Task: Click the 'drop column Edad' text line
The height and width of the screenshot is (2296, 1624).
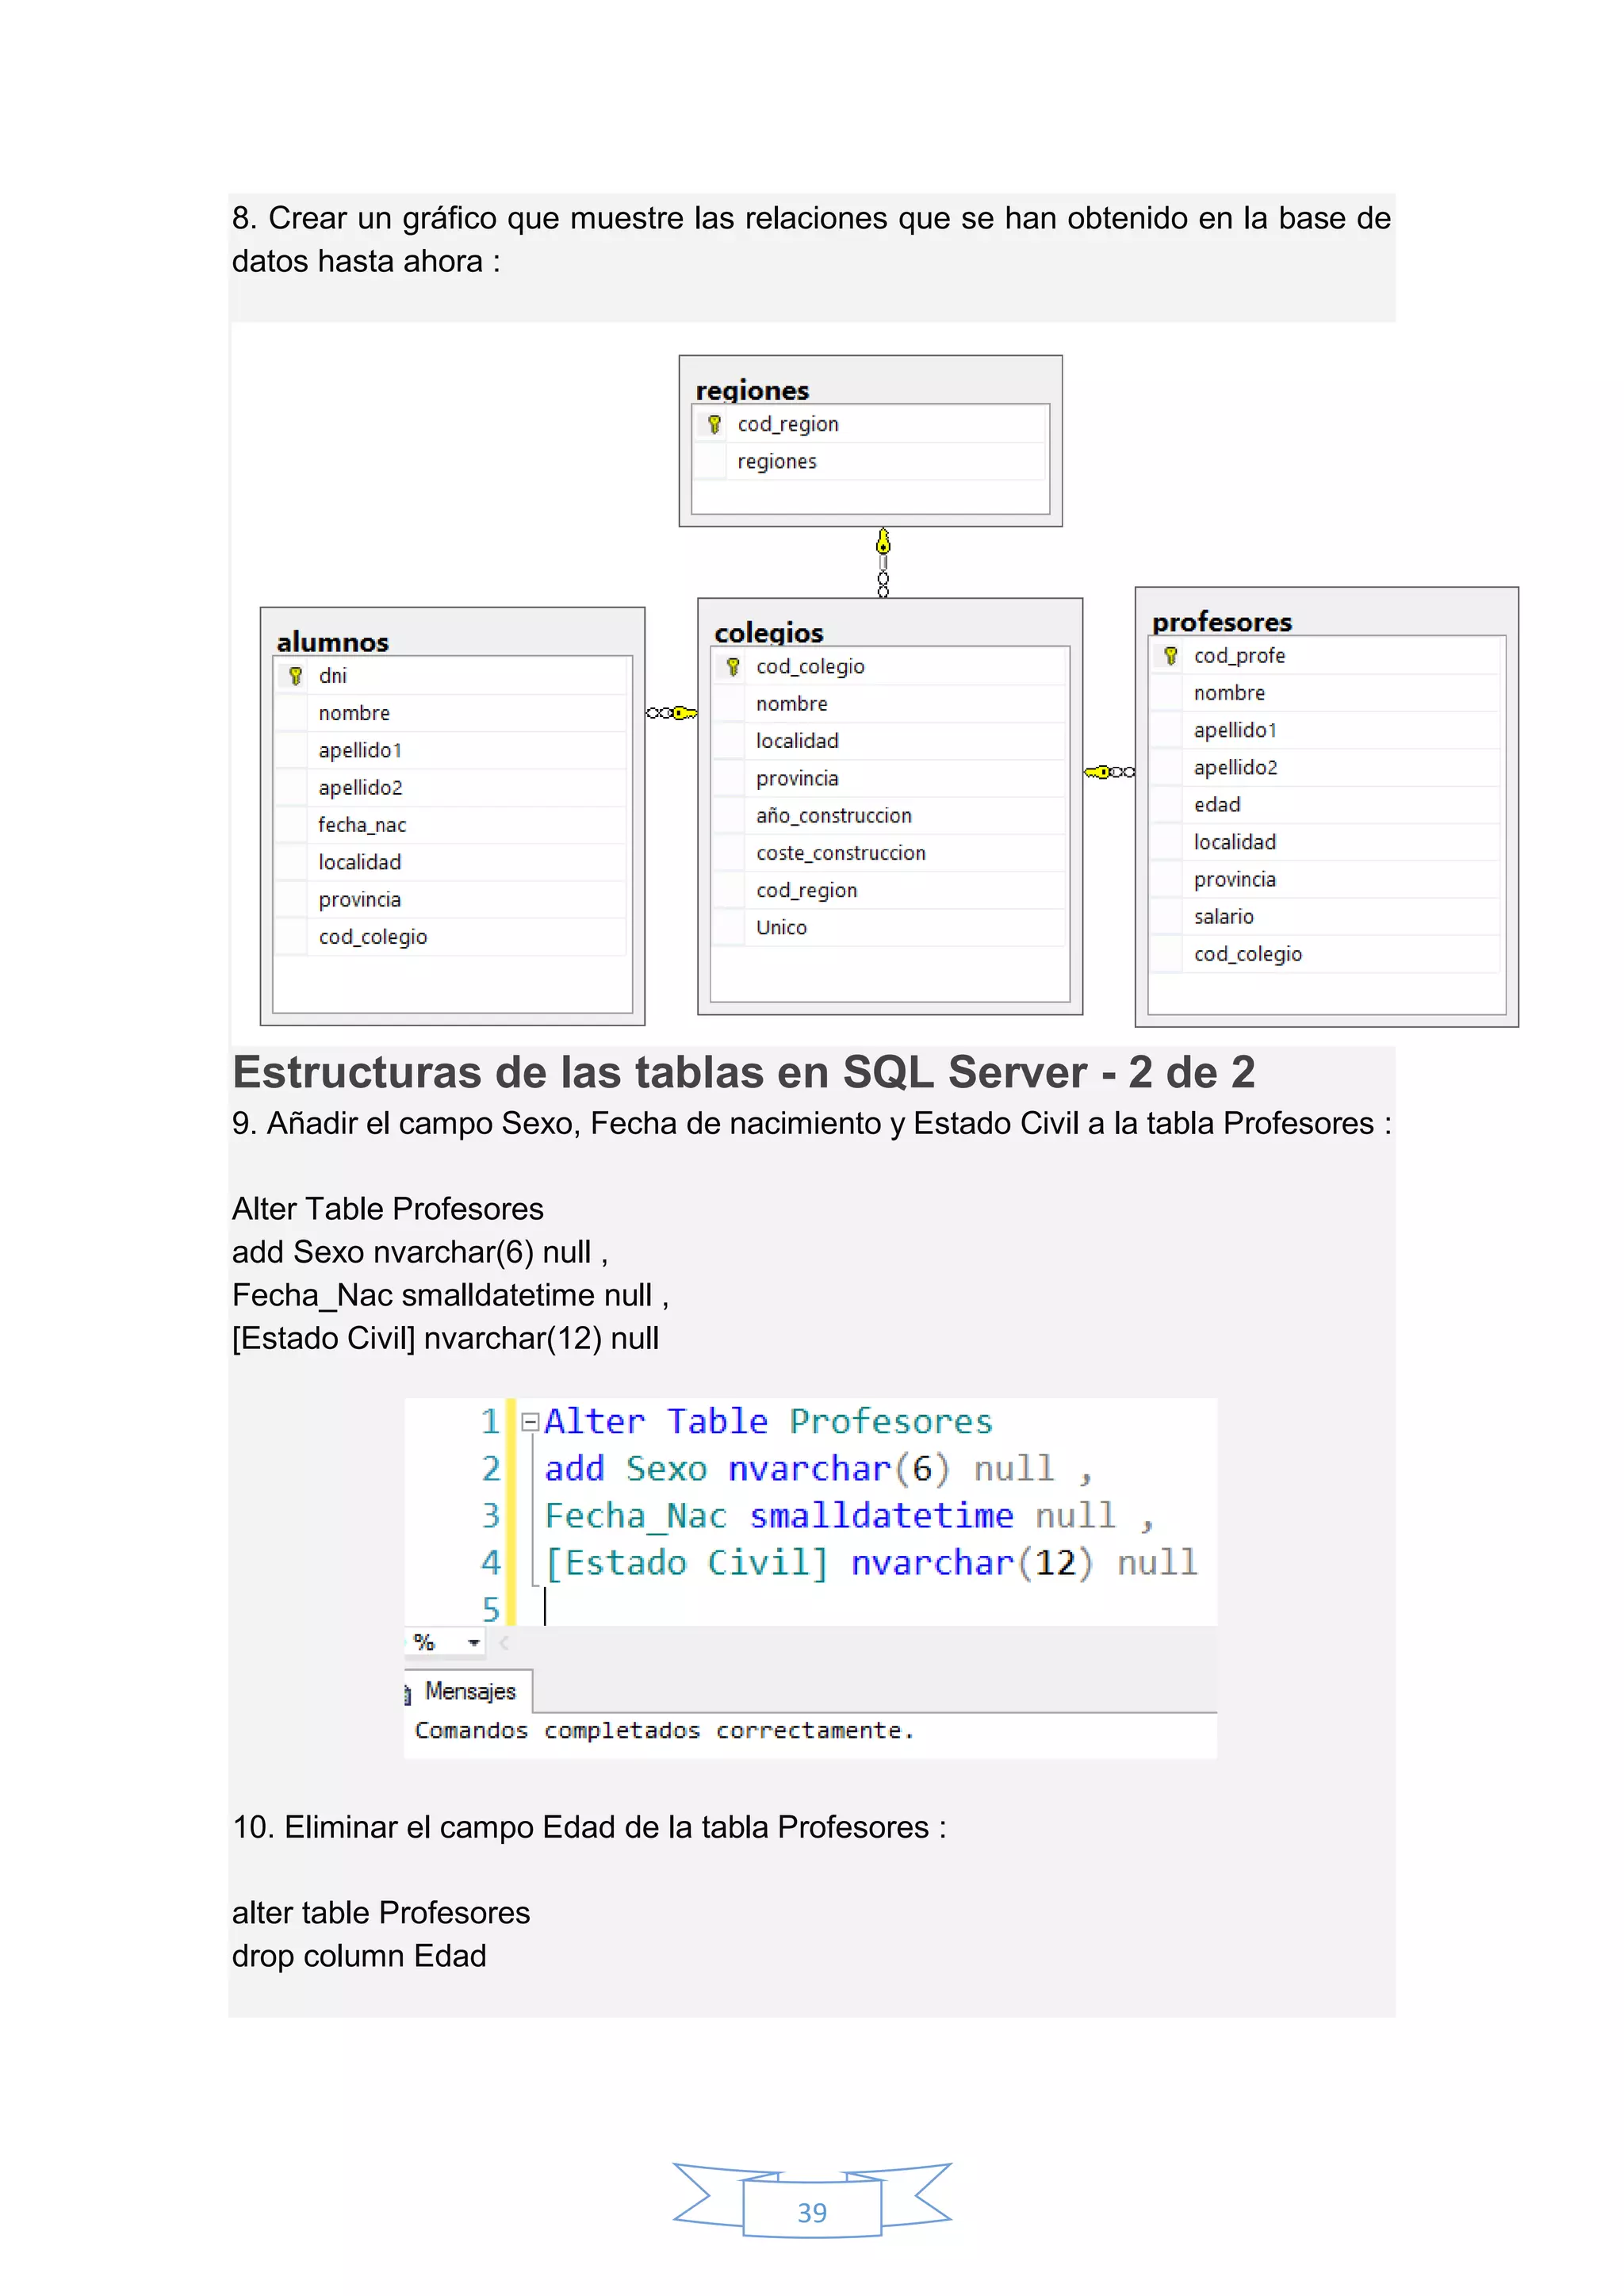Action: [x=359, y=1955]
